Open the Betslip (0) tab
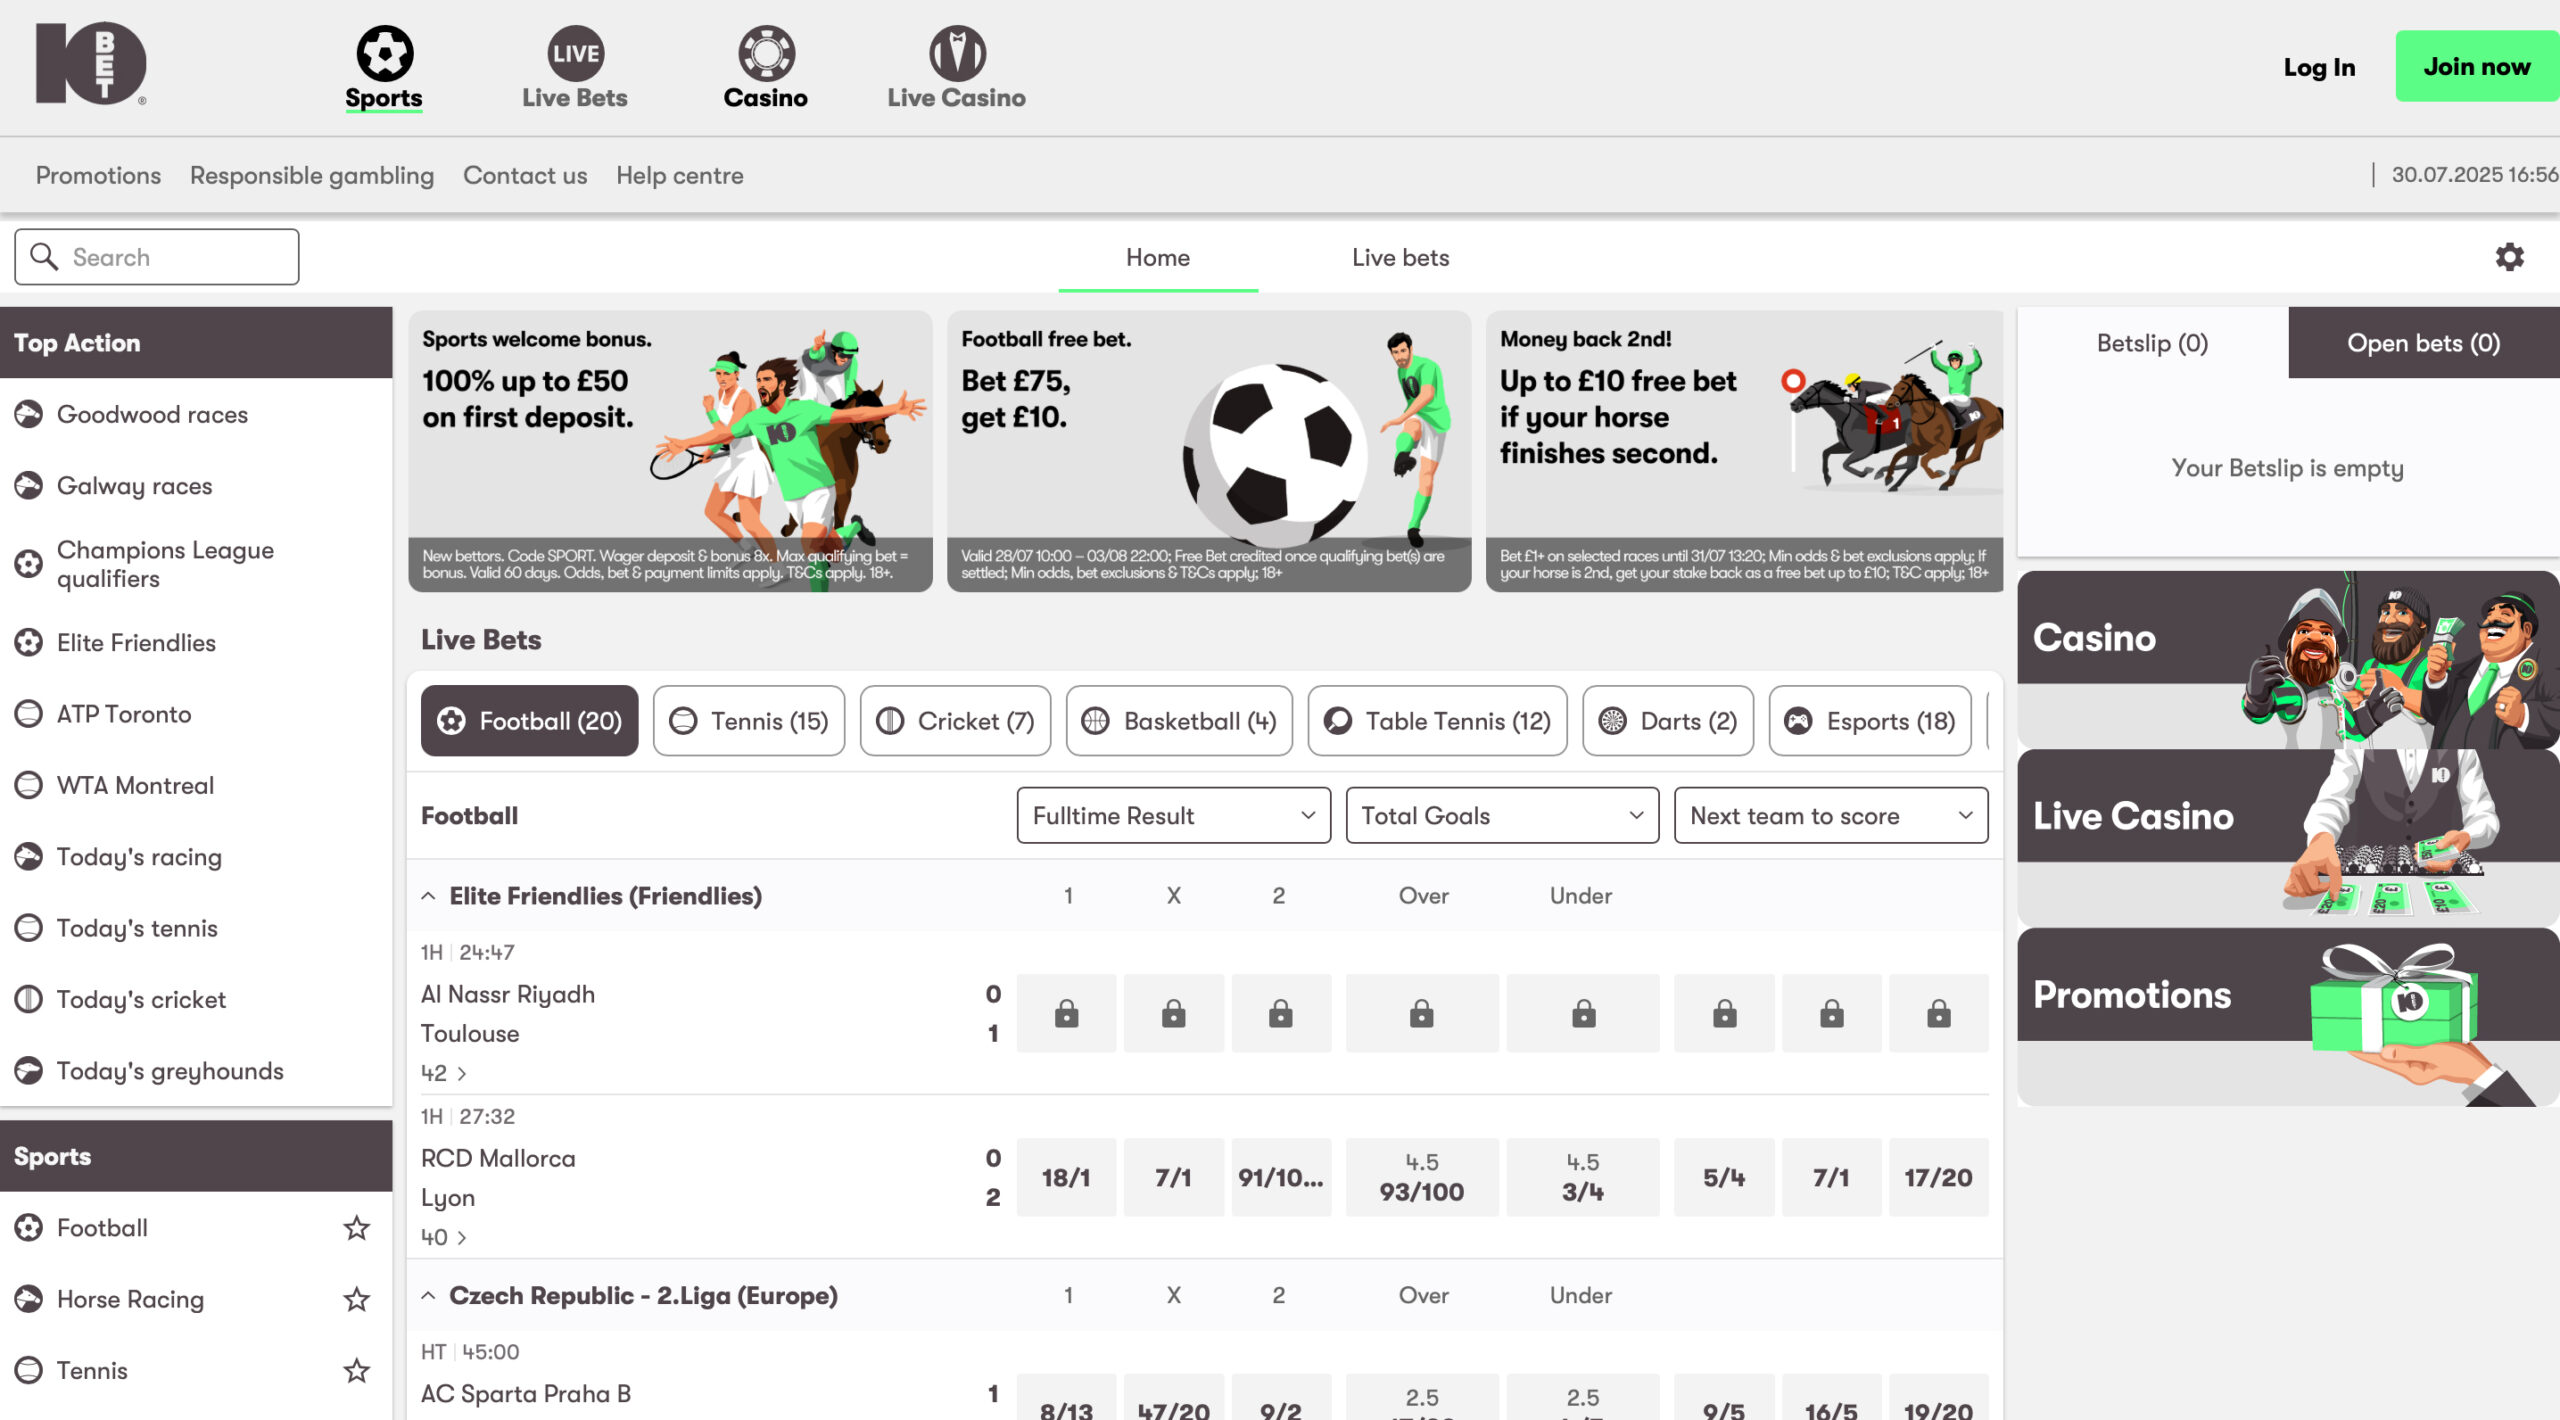 2152,342
